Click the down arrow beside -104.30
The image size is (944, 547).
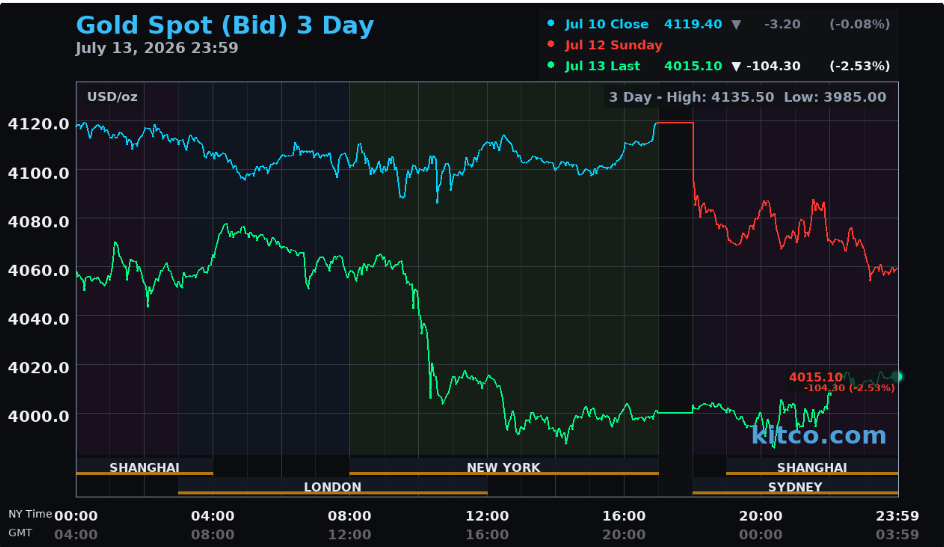736,66
